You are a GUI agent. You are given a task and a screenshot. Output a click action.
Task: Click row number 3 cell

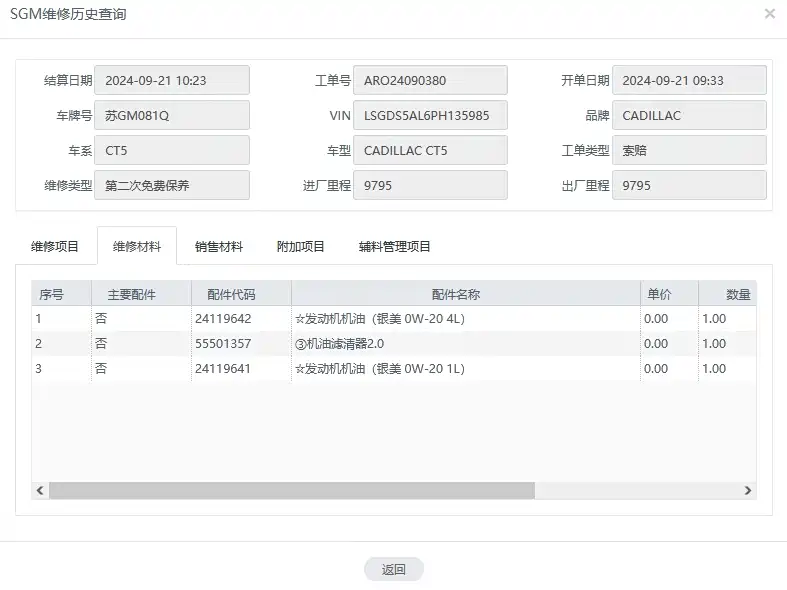pos(61,369)
